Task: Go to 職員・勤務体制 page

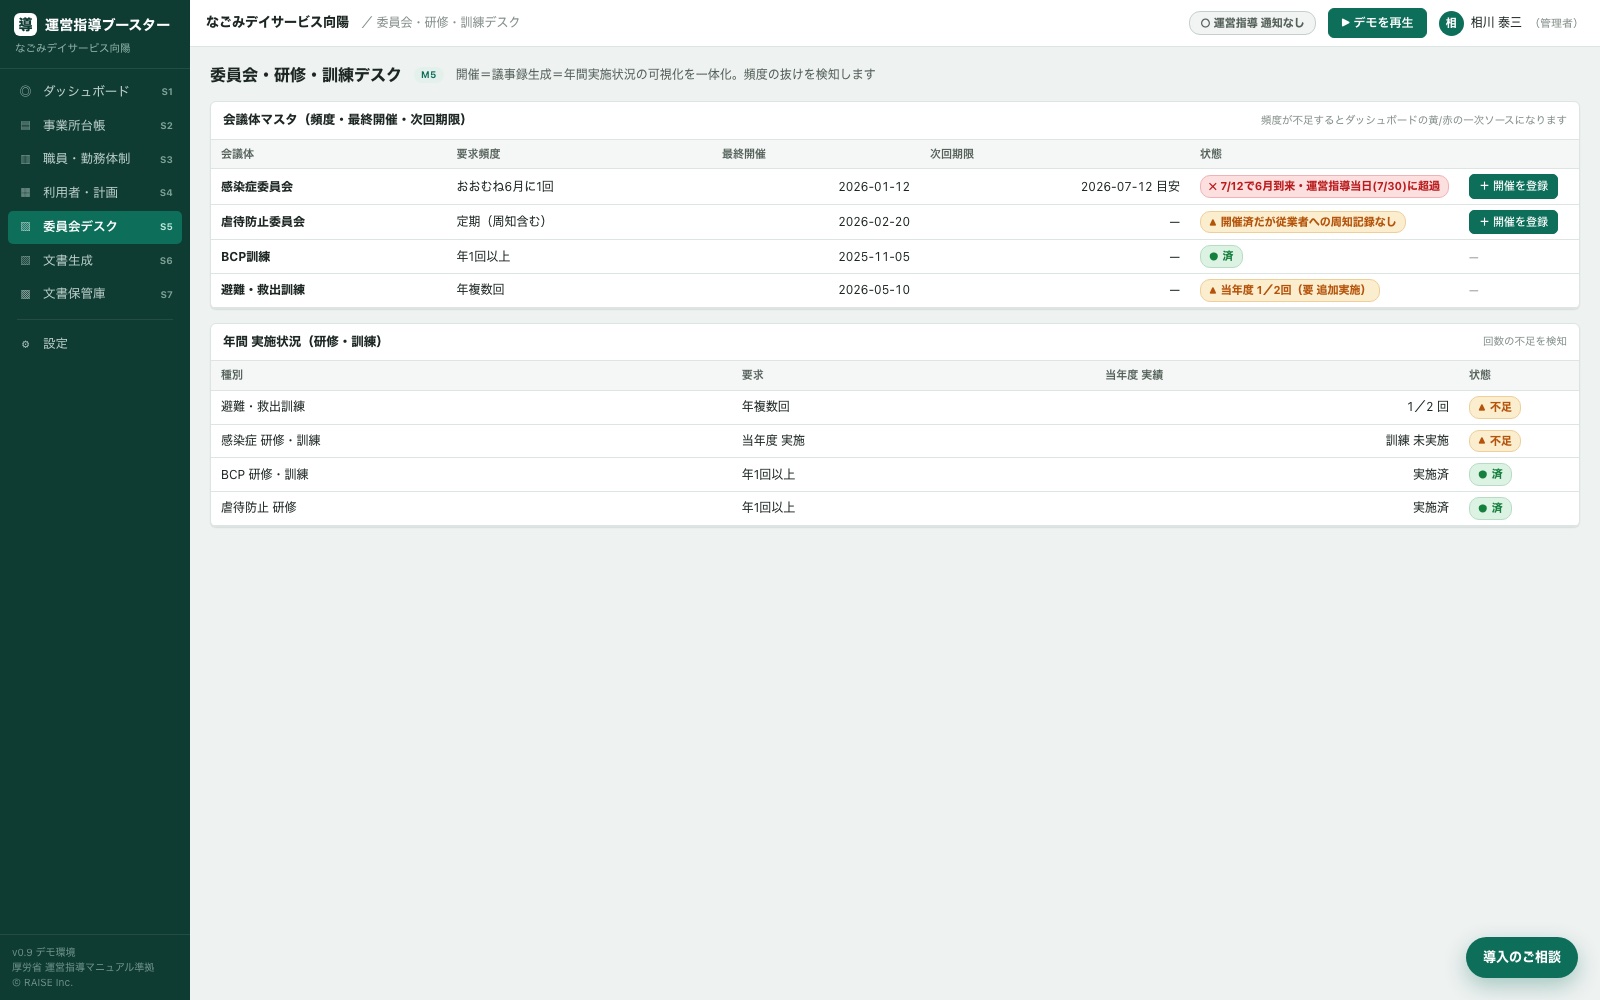Action: coord(95,159)
